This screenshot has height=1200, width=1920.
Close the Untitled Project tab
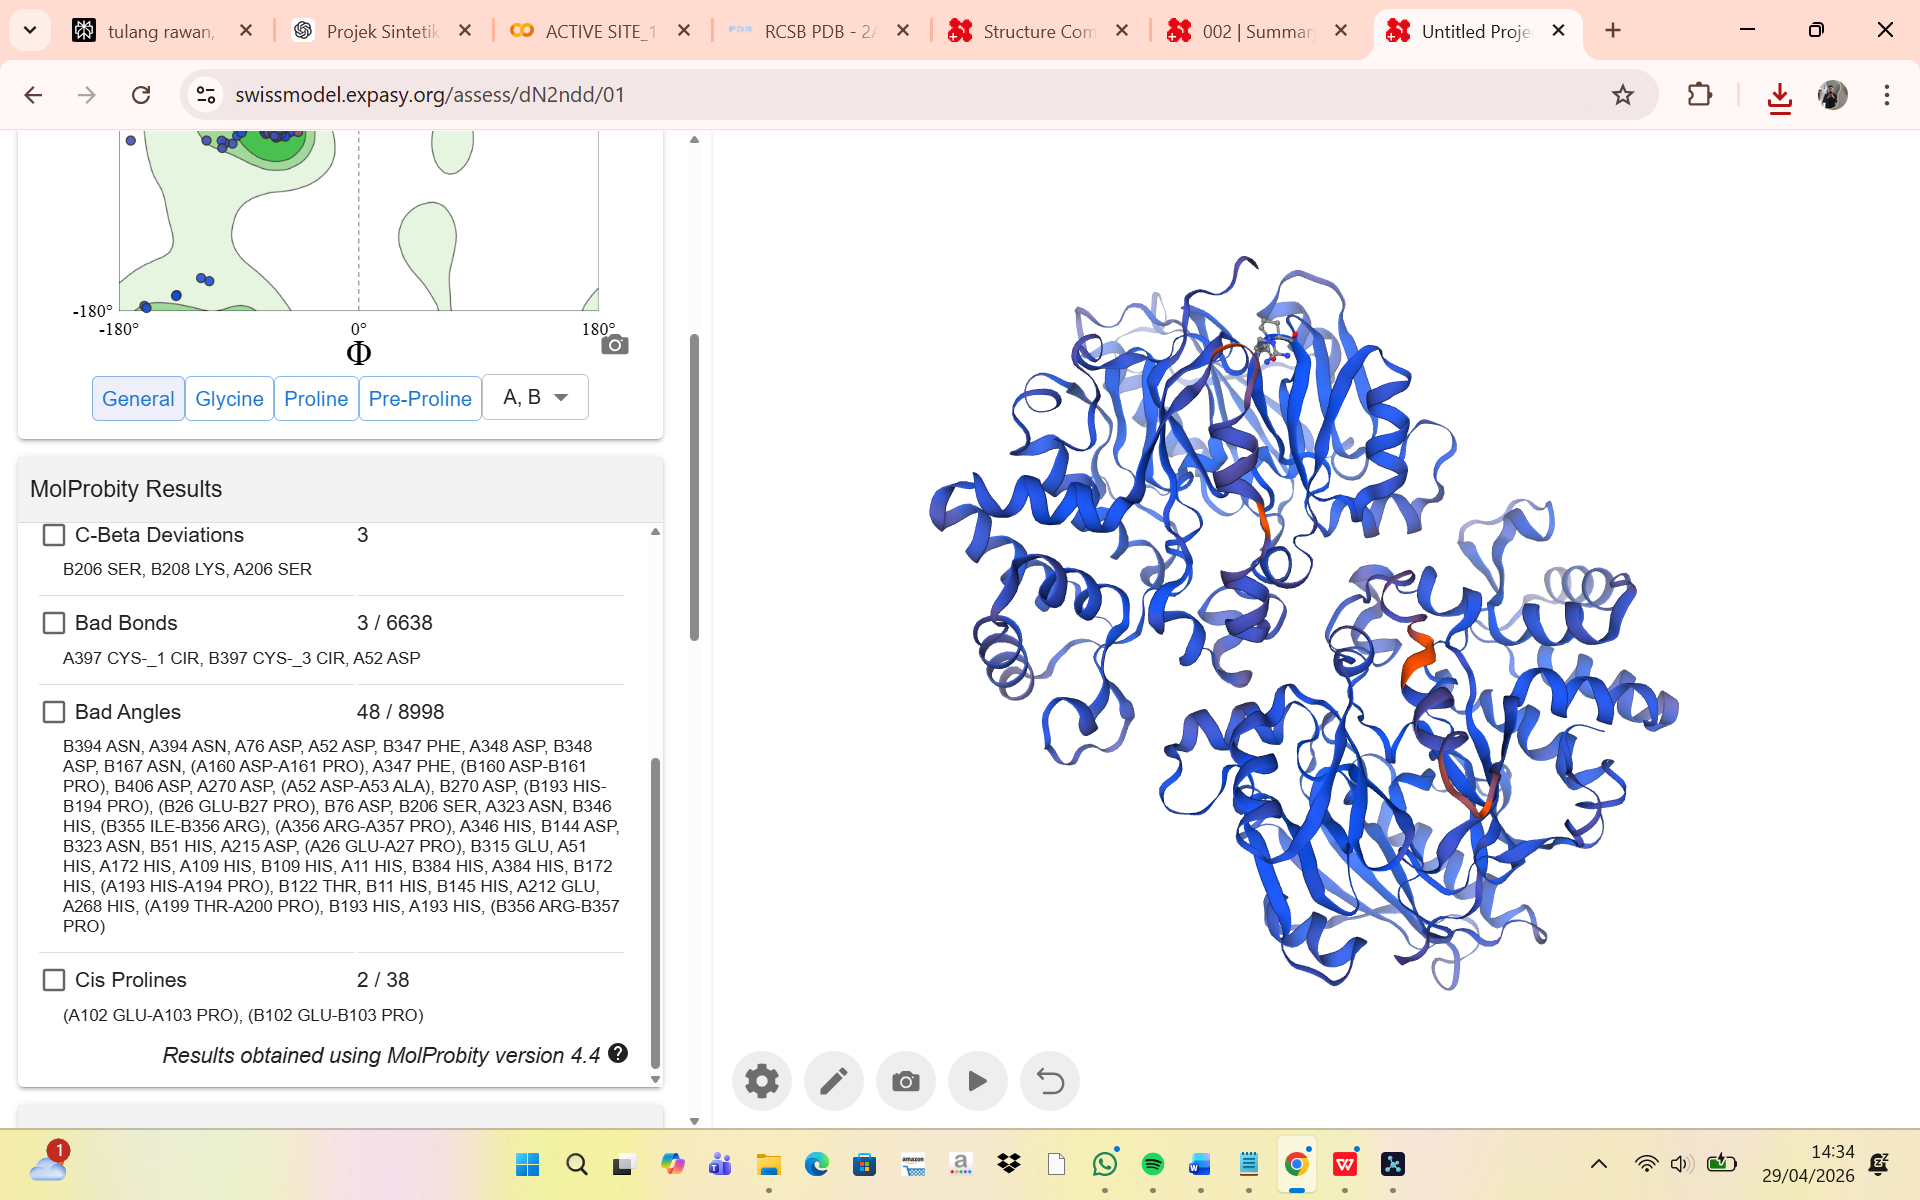[x=1558, y=31]
